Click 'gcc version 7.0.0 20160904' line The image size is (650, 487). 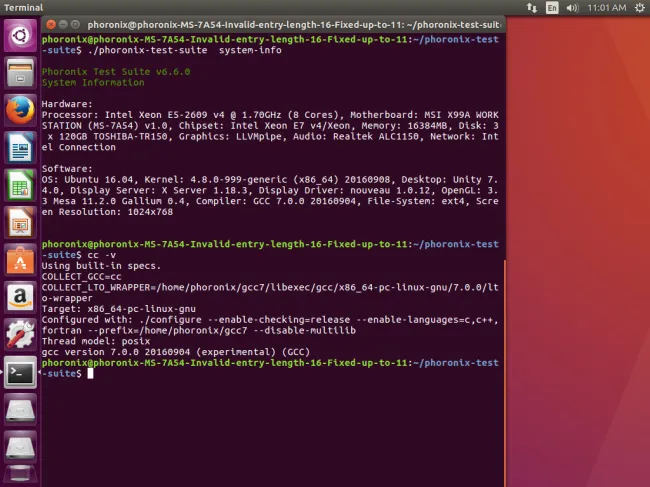176,352
